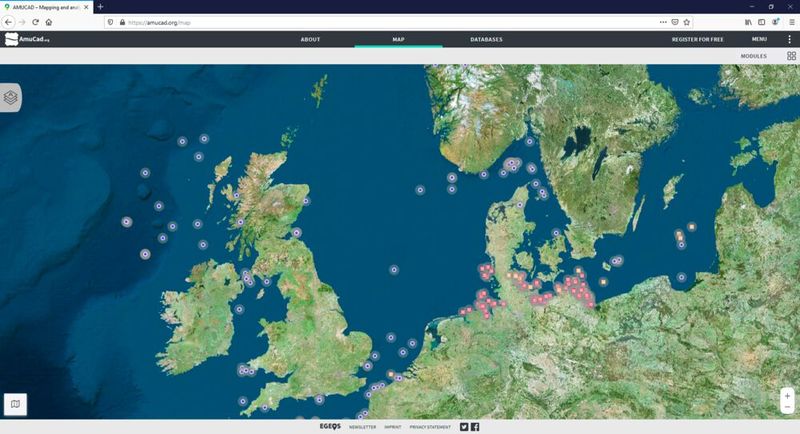This screenshot has height=434, width=800.
Task: Close the AMUCAD browser tab
Action: pos(86,7)
